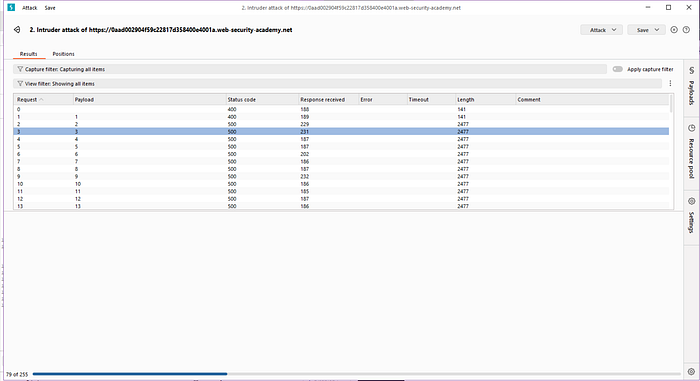This screenshot has height=381, width=700.
Task: Sort by the Comment column header
Action: [x=592, y=100]
